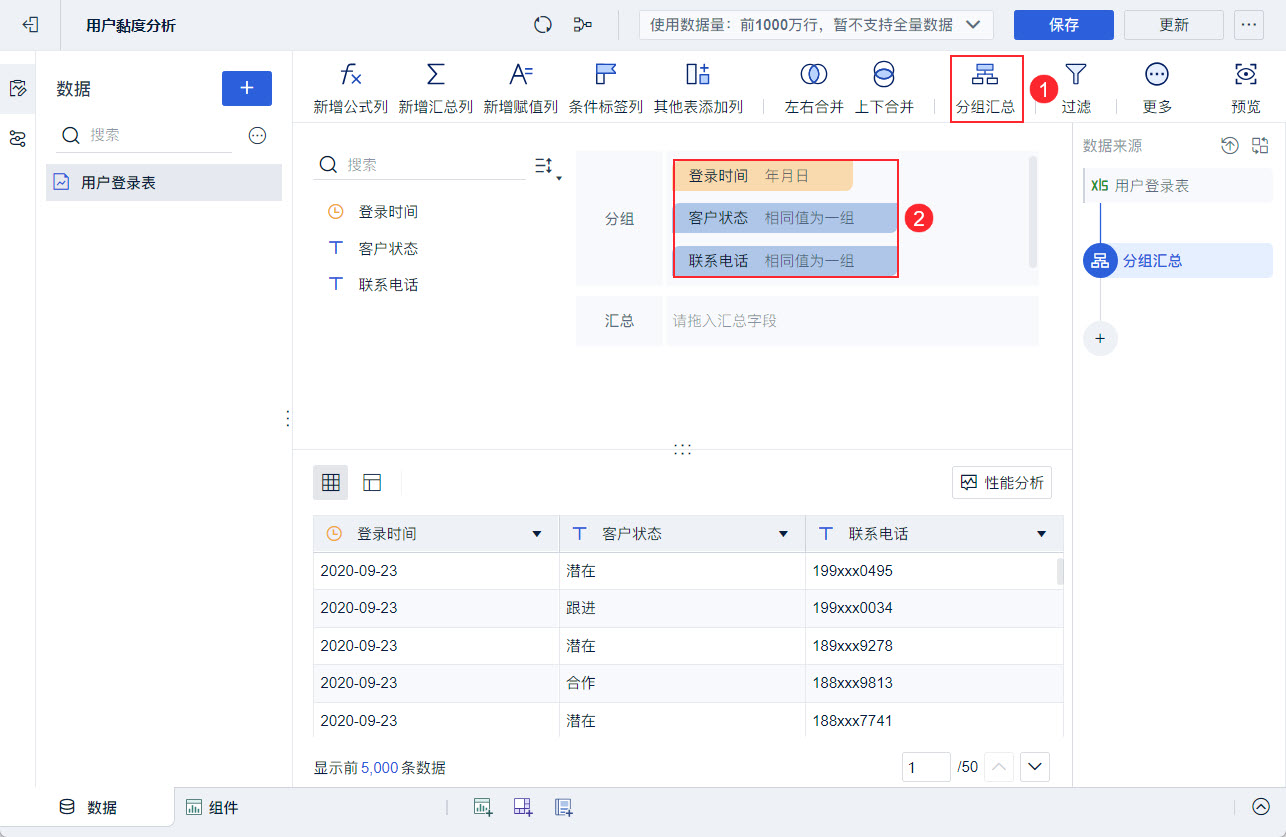This screenshot has height=837, width=1286.
Task: Click 客户状态 相同值为一组 group chip
Action: (785, 218)
